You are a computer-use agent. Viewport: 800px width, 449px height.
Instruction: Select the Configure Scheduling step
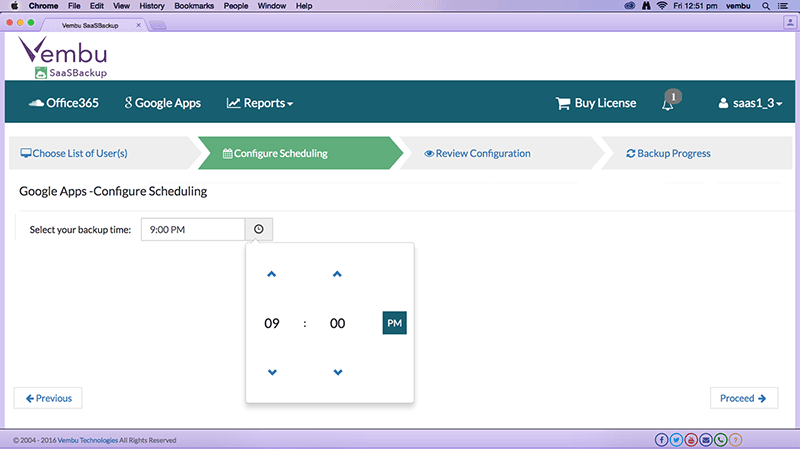pyautogui.click(x=275, y=153)
